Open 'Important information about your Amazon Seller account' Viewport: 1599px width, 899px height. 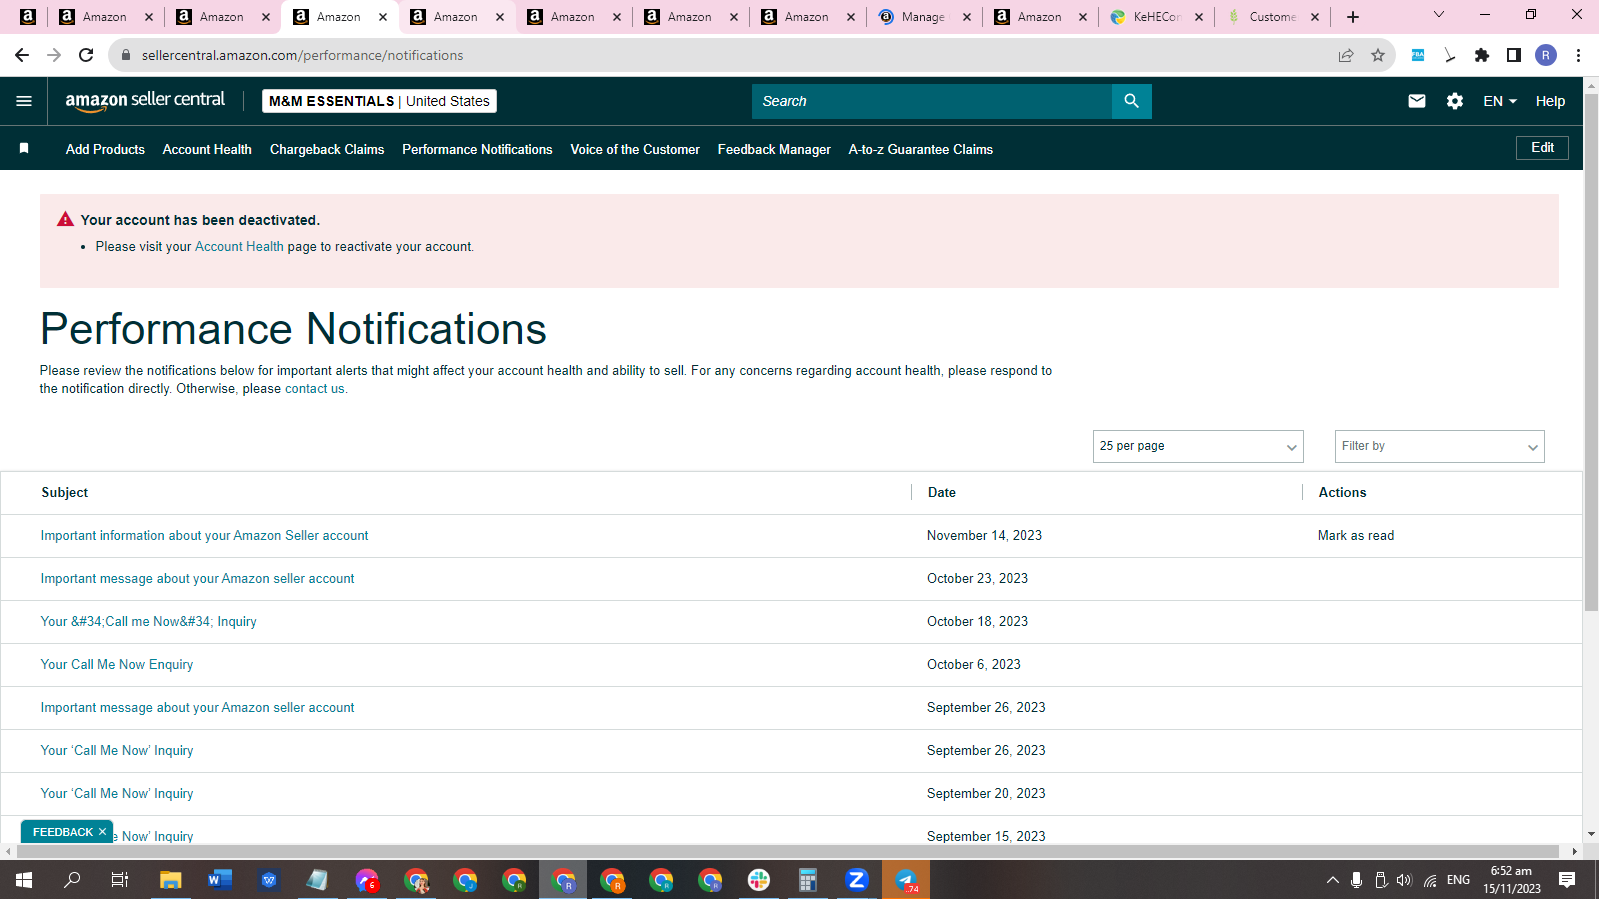(204, 536)
